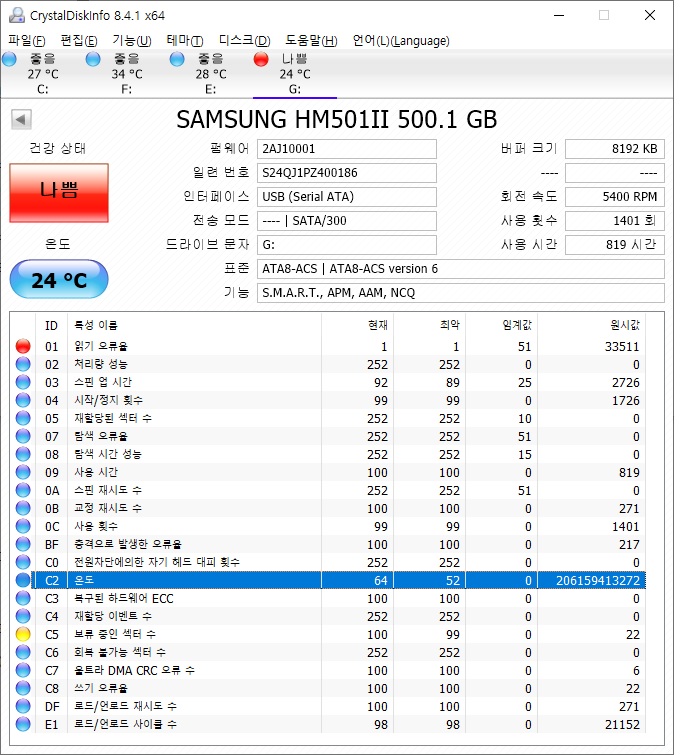Click the blue status icon of attribute 04
This screenshot has width=682, height=755.
pyautogui.click(x=23, y=400)
